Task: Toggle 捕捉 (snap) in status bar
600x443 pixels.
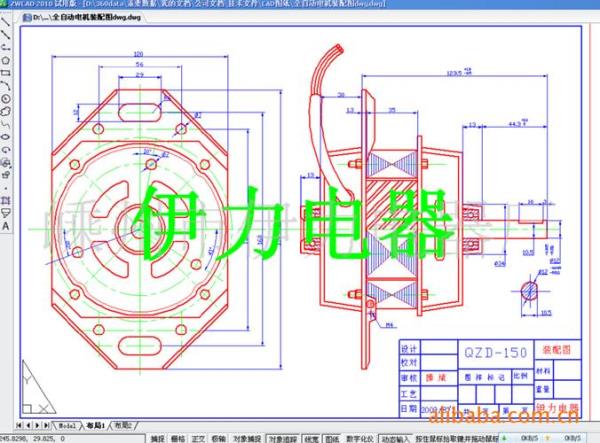Action: (157, 438)
